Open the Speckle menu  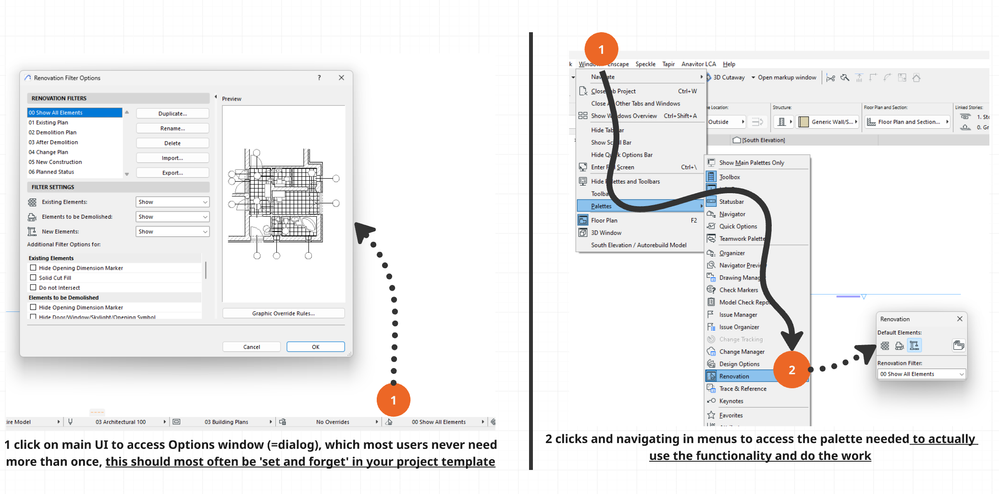click(645, 64)
